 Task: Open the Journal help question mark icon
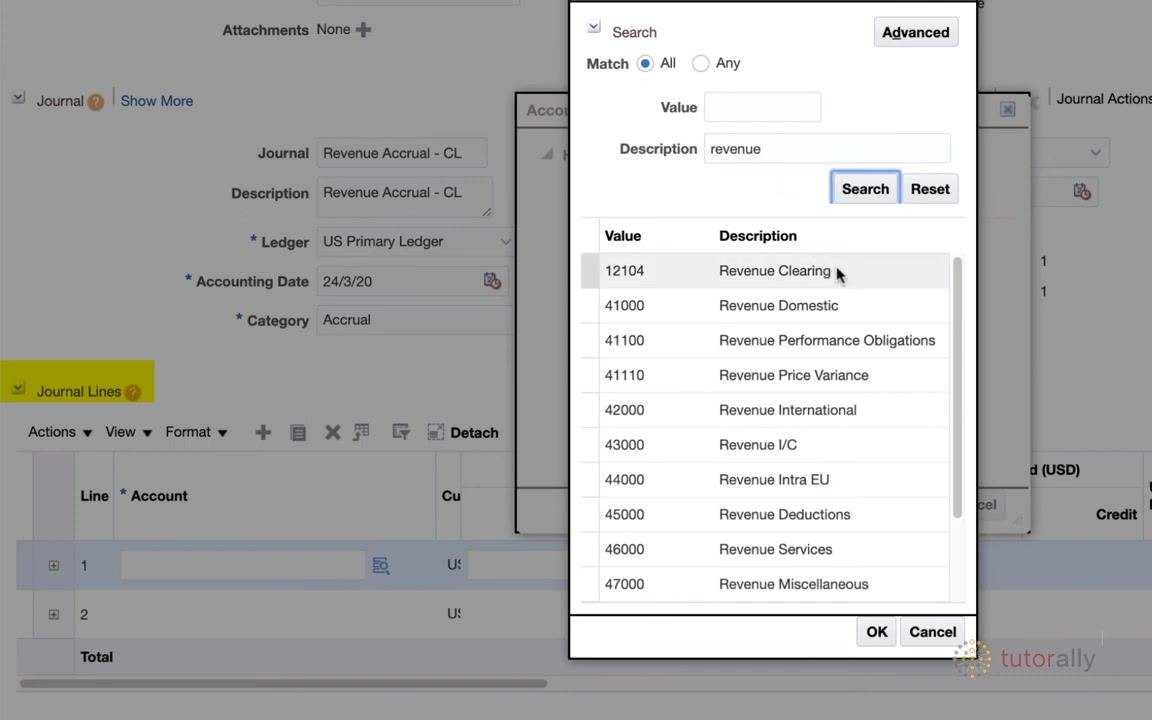click(x=96, y=102)
